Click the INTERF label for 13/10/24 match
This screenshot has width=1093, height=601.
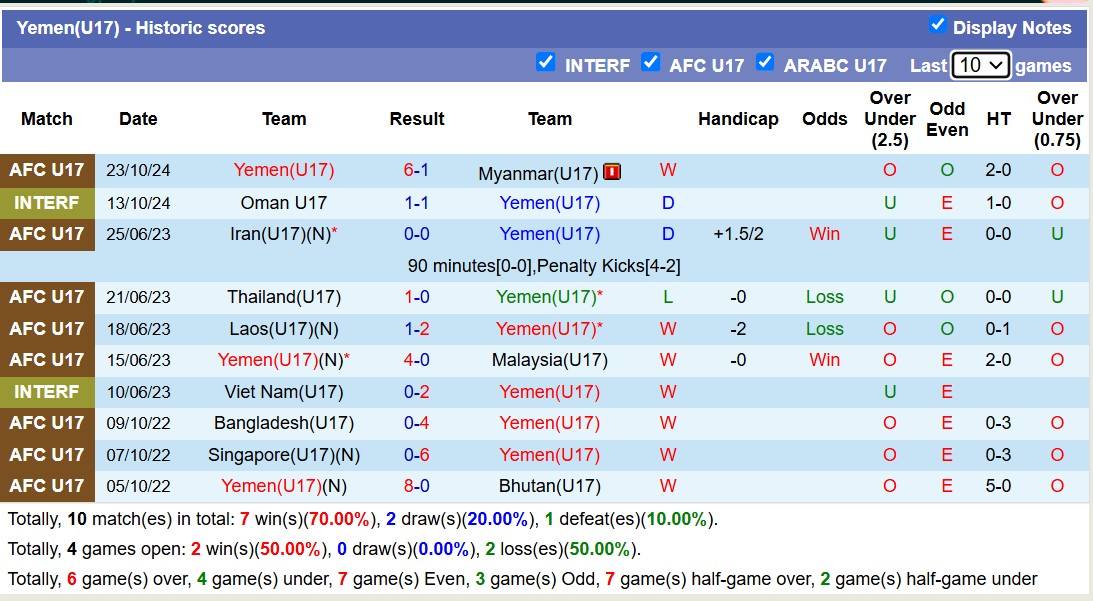pyautogui.click(x=47, y=203)
